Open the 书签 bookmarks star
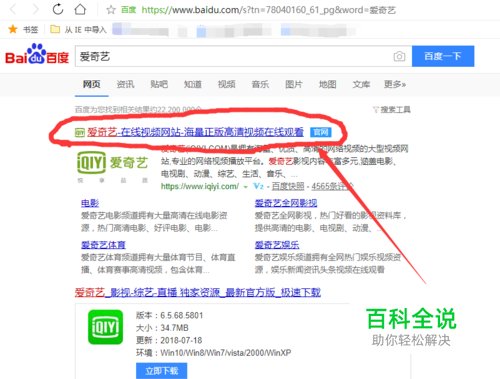Screen dimensions: 500x379 click(13, 29)
